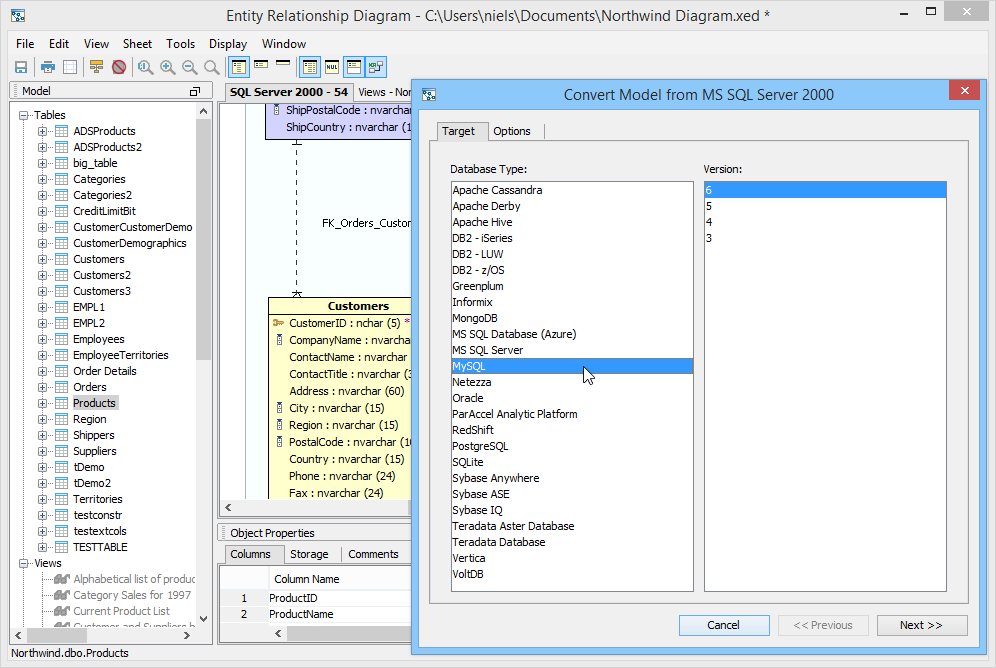996x668 pixels.
Task: Click the index icon beside PostalCode column
Action: 279,442
